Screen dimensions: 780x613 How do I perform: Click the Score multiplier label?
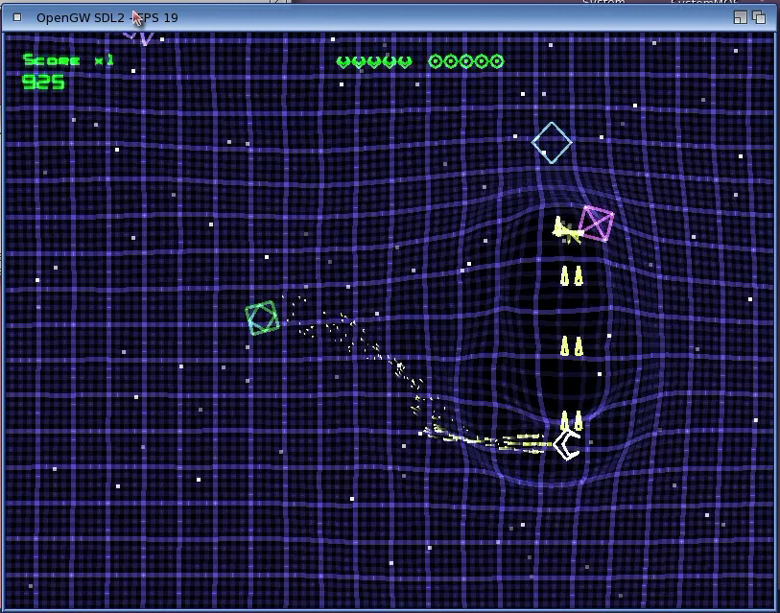point(68,61)
